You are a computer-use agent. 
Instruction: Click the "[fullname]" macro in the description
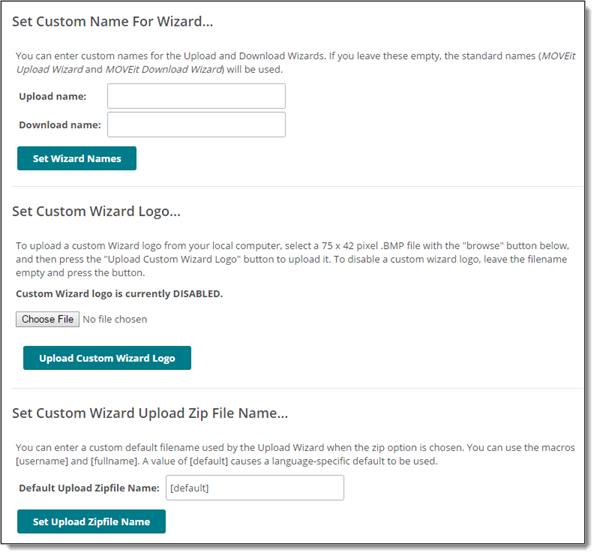115,461
